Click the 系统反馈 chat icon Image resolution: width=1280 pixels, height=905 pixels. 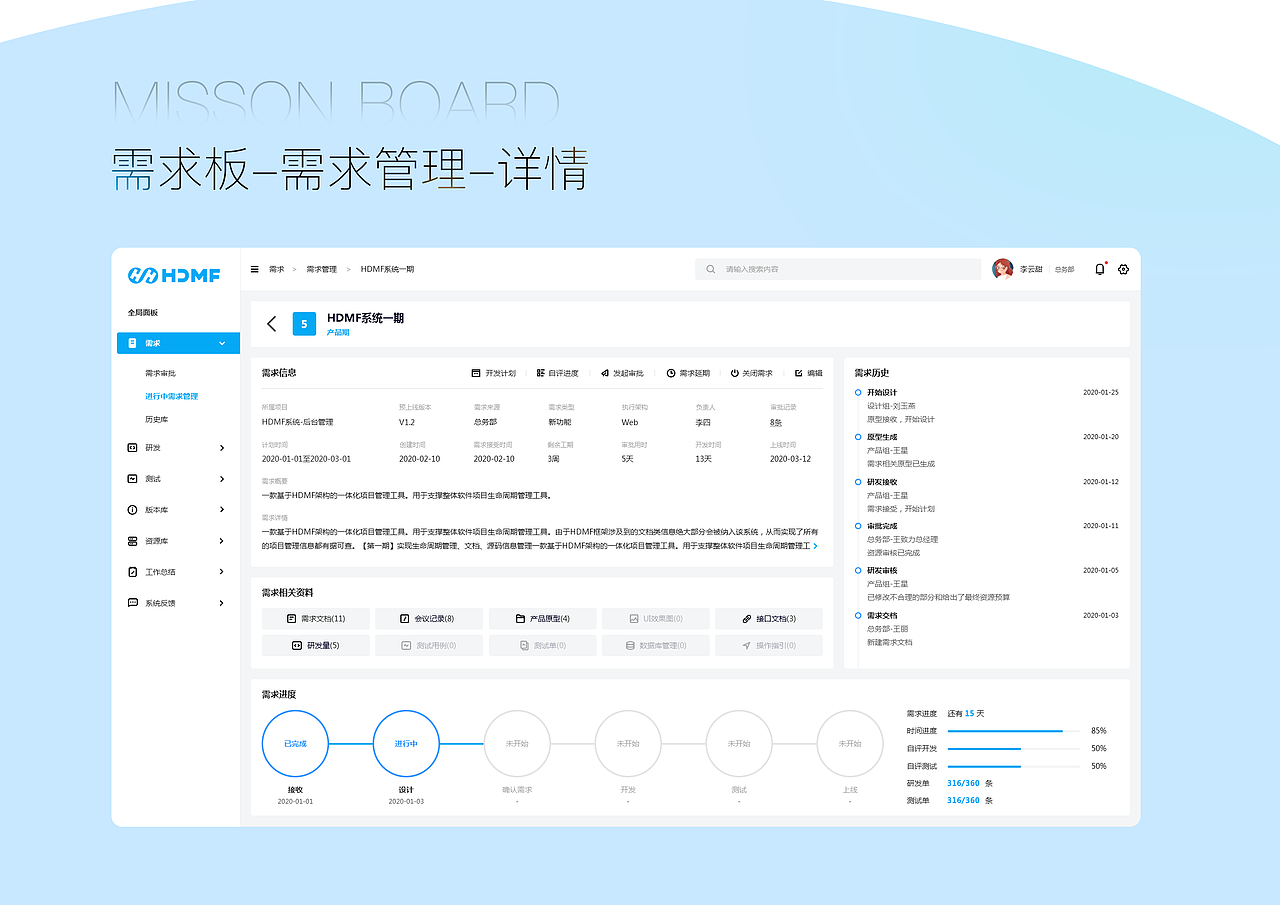[132, 603]
